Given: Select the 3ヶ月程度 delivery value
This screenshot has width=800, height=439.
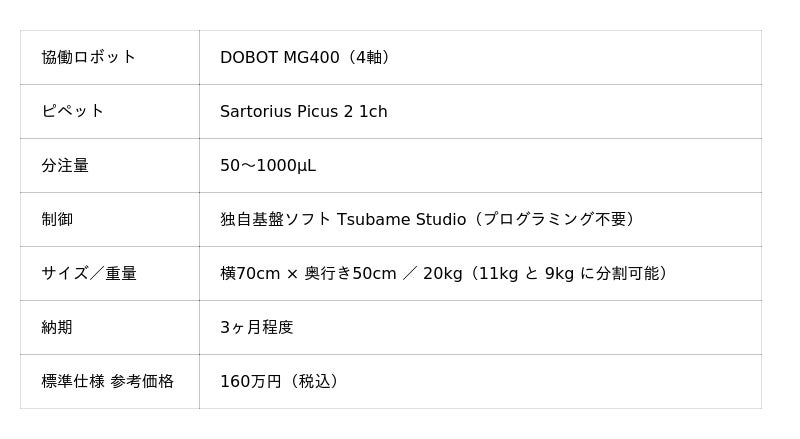Looking at the screenshot, I should [257, 327].
